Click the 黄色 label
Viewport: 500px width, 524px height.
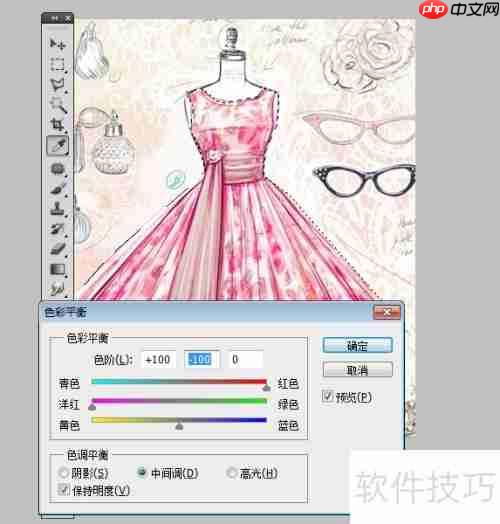[x=70, y=425]
